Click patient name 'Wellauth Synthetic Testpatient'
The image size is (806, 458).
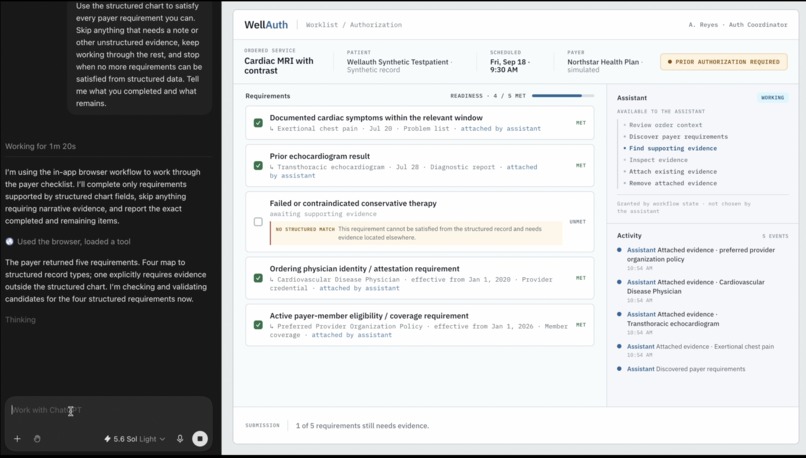397,62
